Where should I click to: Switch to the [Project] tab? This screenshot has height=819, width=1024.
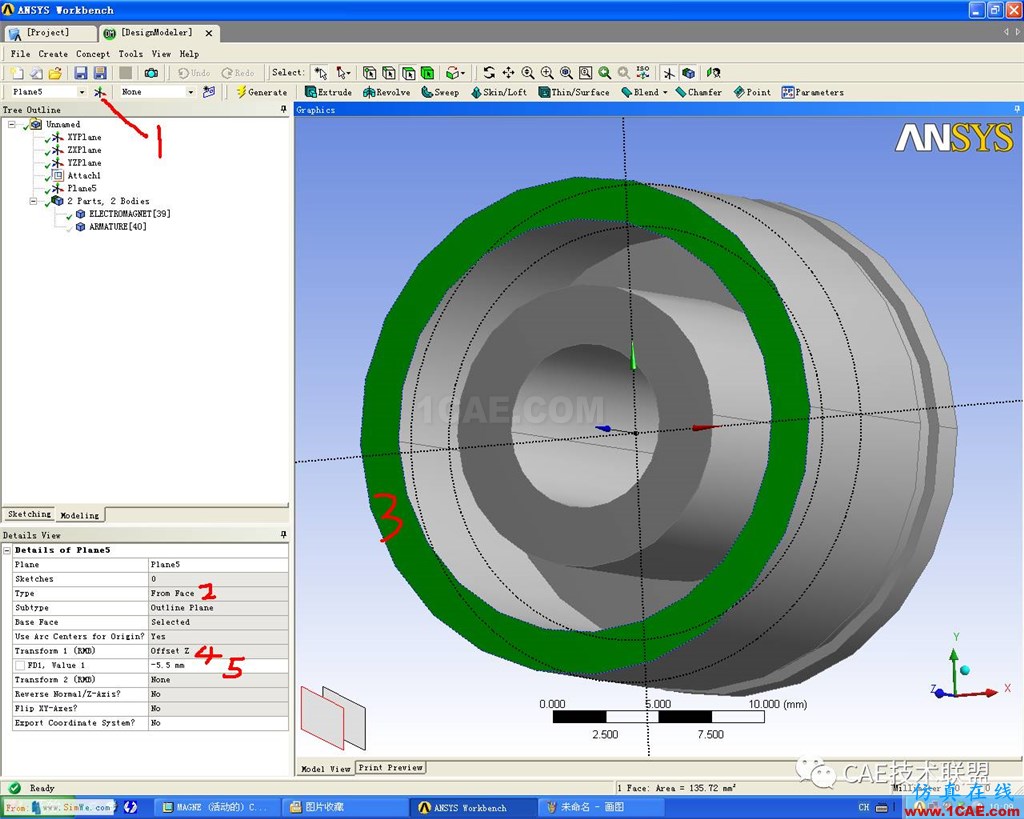click(49, 33)
